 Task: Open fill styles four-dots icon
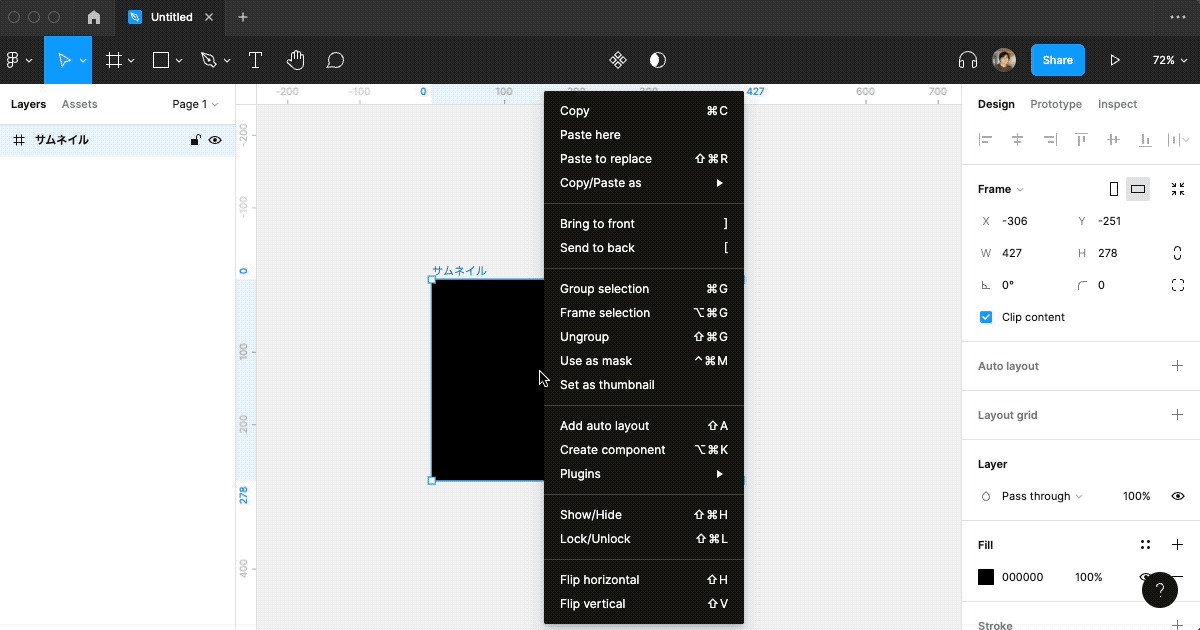[1146, 545]
